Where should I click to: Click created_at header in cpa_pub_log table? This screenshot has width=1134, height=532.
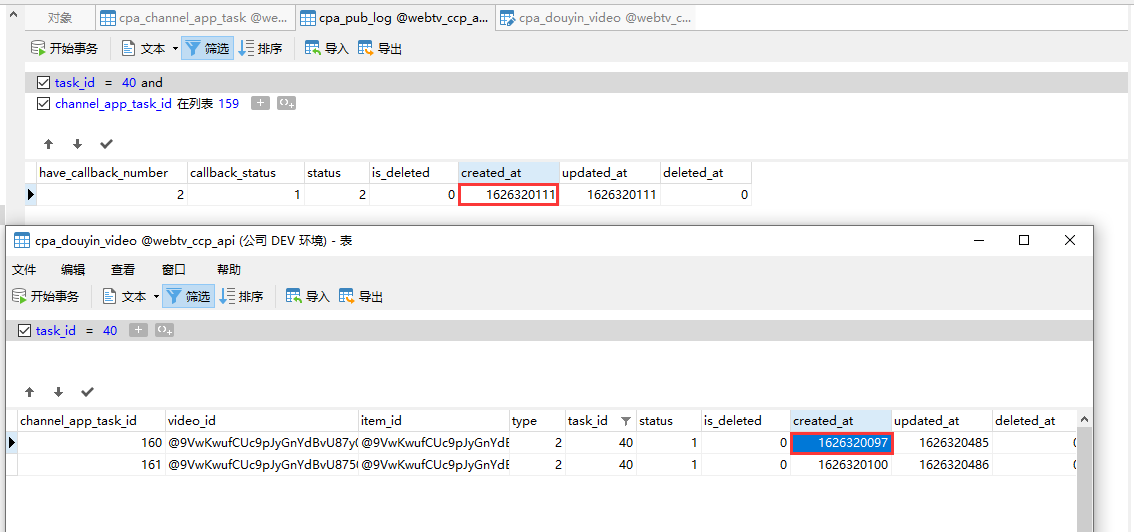508,173
